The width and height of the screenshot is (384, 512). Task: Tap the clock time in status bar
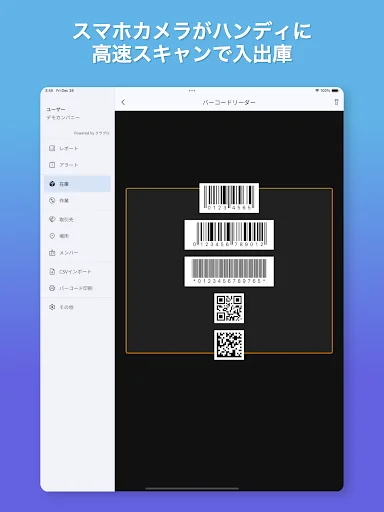pos(49,91)
